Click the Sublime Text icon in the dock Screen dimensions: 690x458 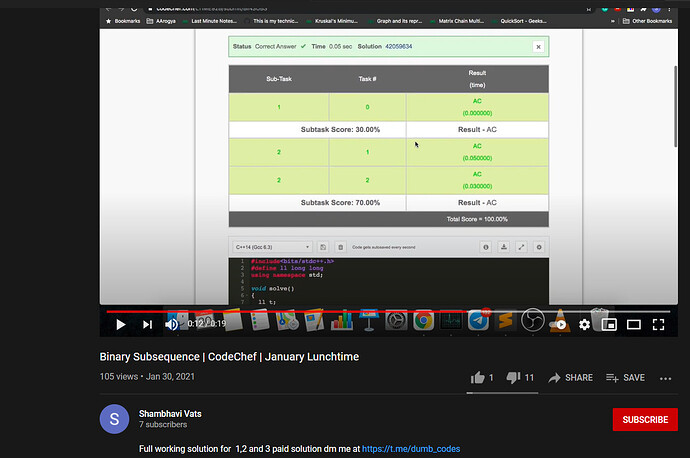coord(506,320)
